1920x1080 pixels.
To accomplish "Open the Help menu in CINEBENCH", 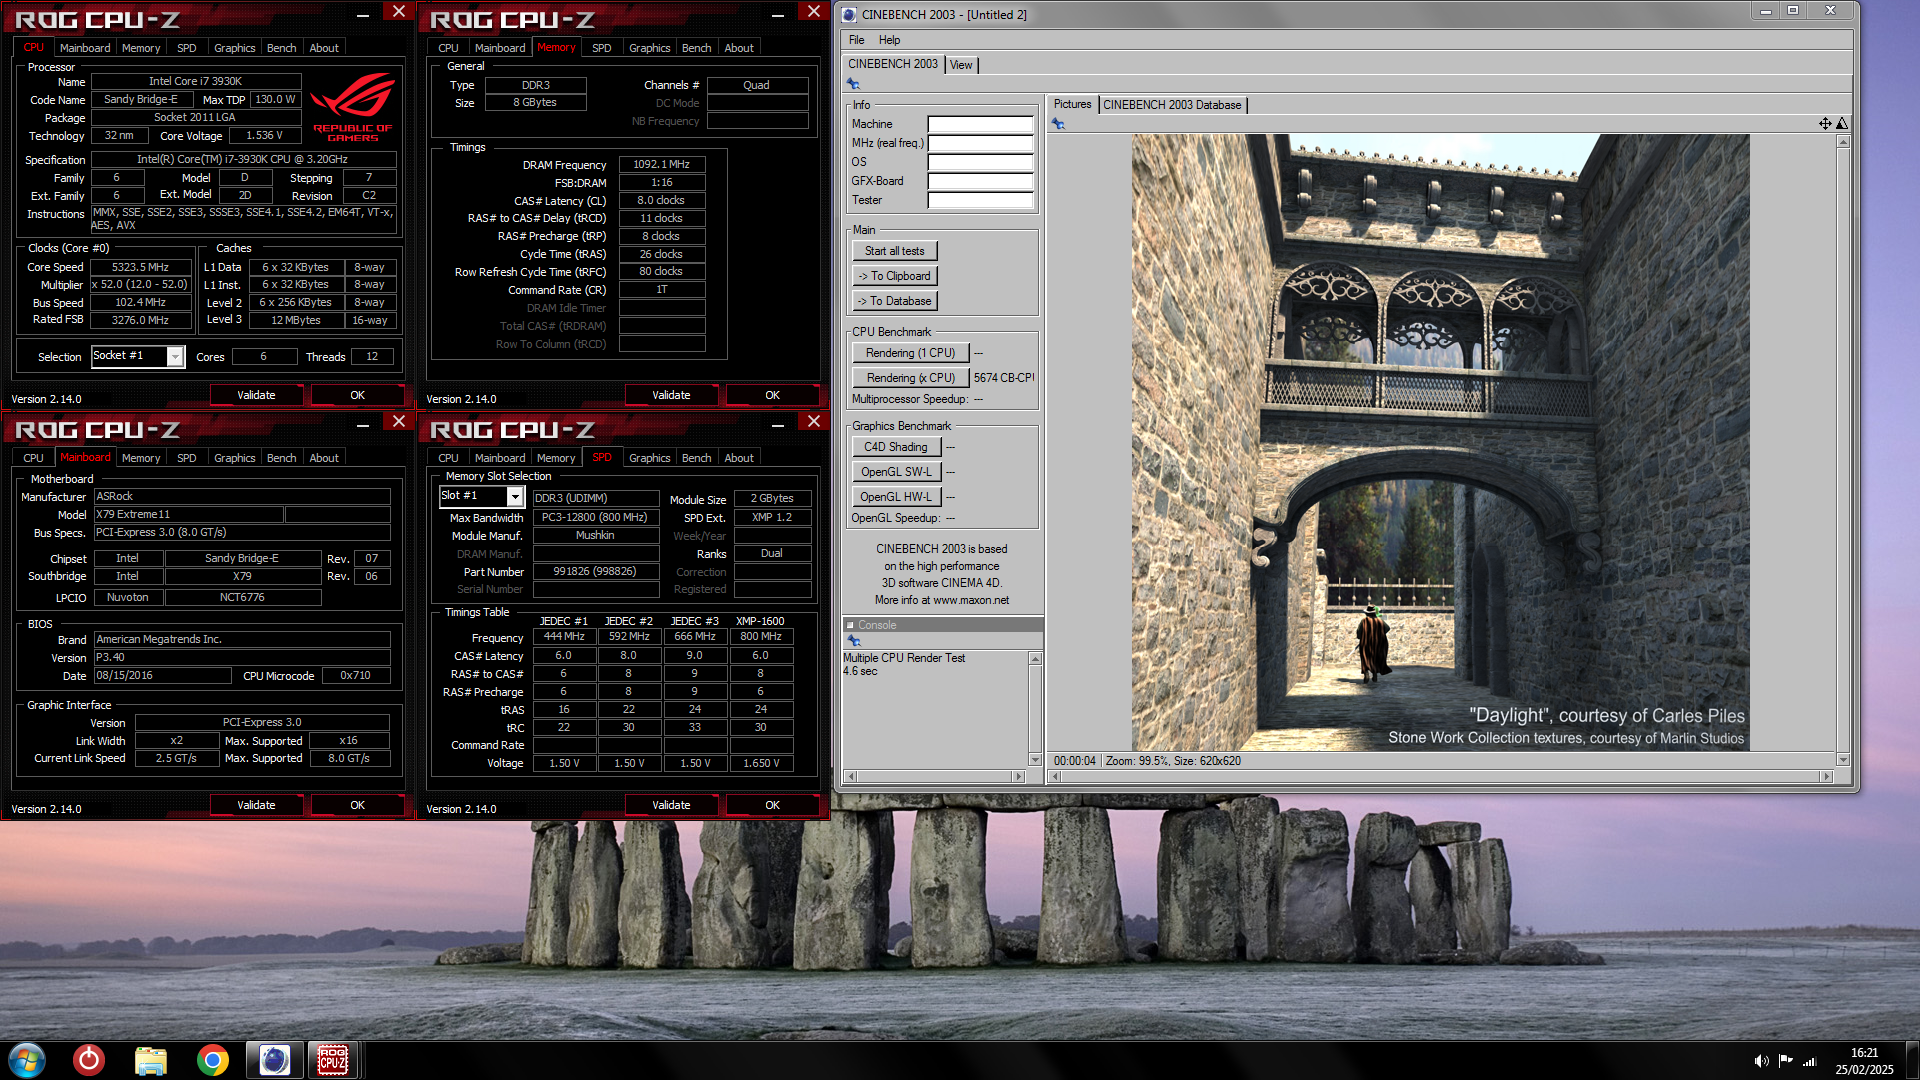I will (889, 40).
